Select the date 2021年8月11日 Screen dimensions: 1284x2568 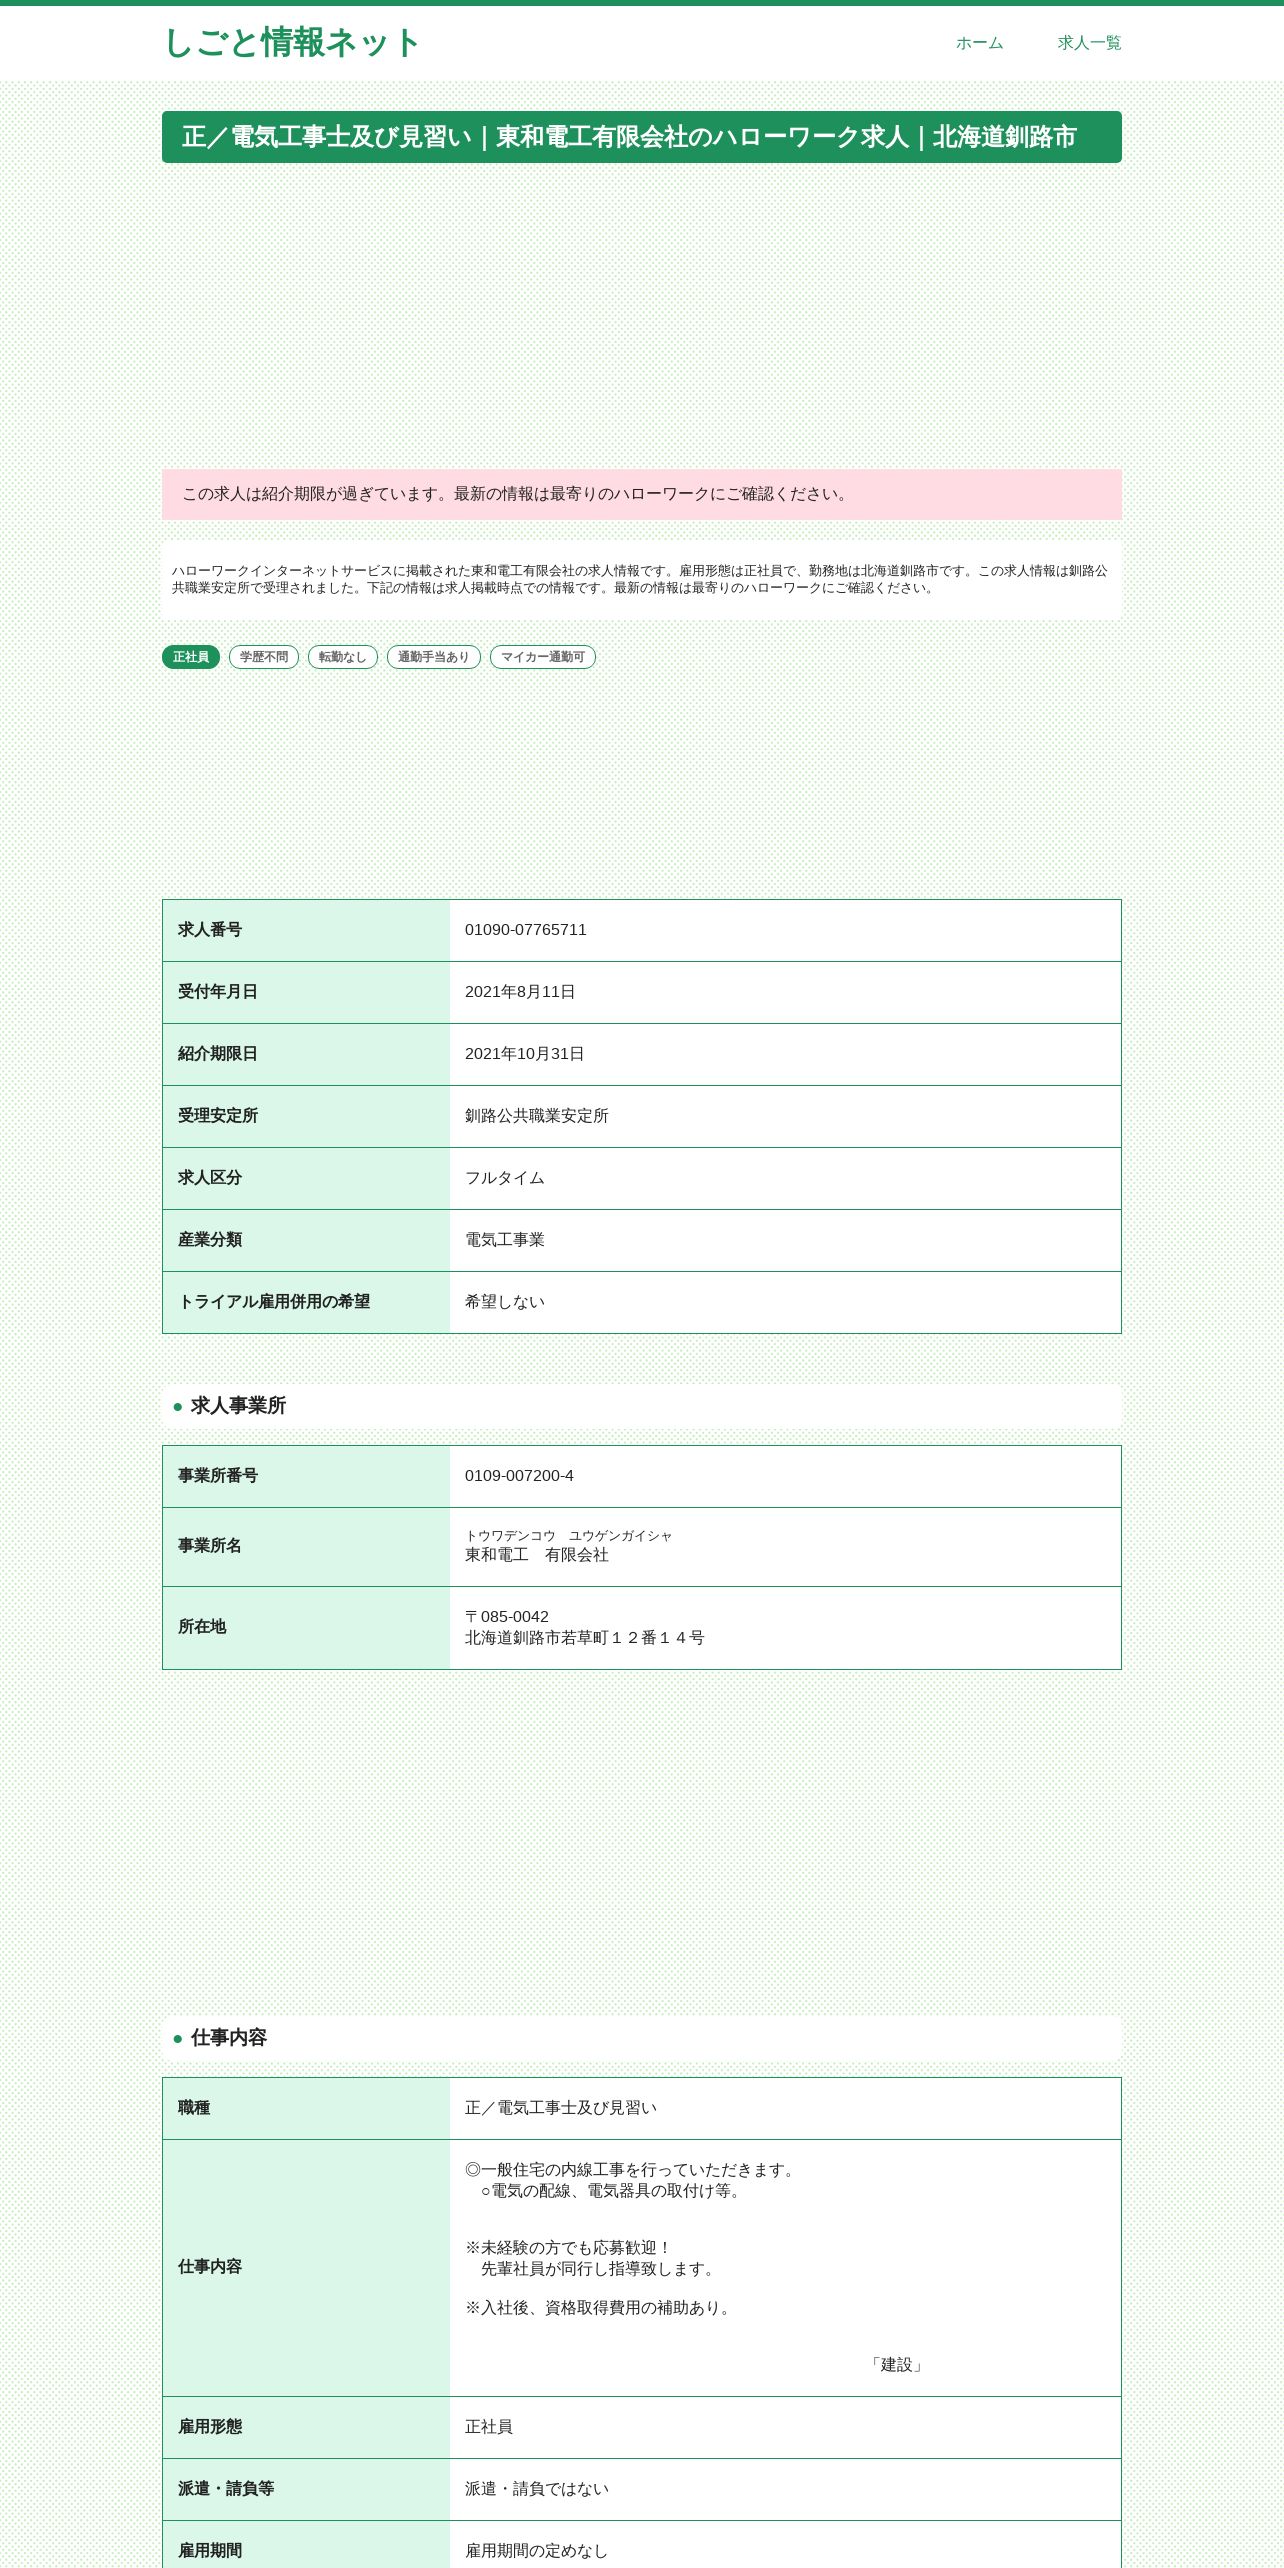[520, 992]
